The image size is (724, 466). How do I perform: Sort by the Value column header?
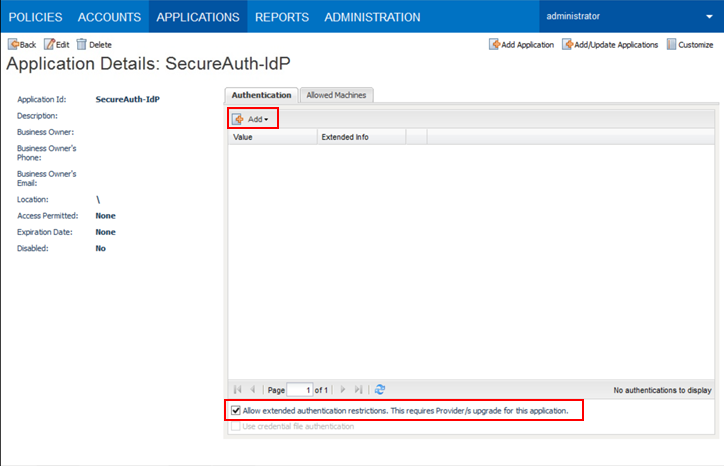270,137
